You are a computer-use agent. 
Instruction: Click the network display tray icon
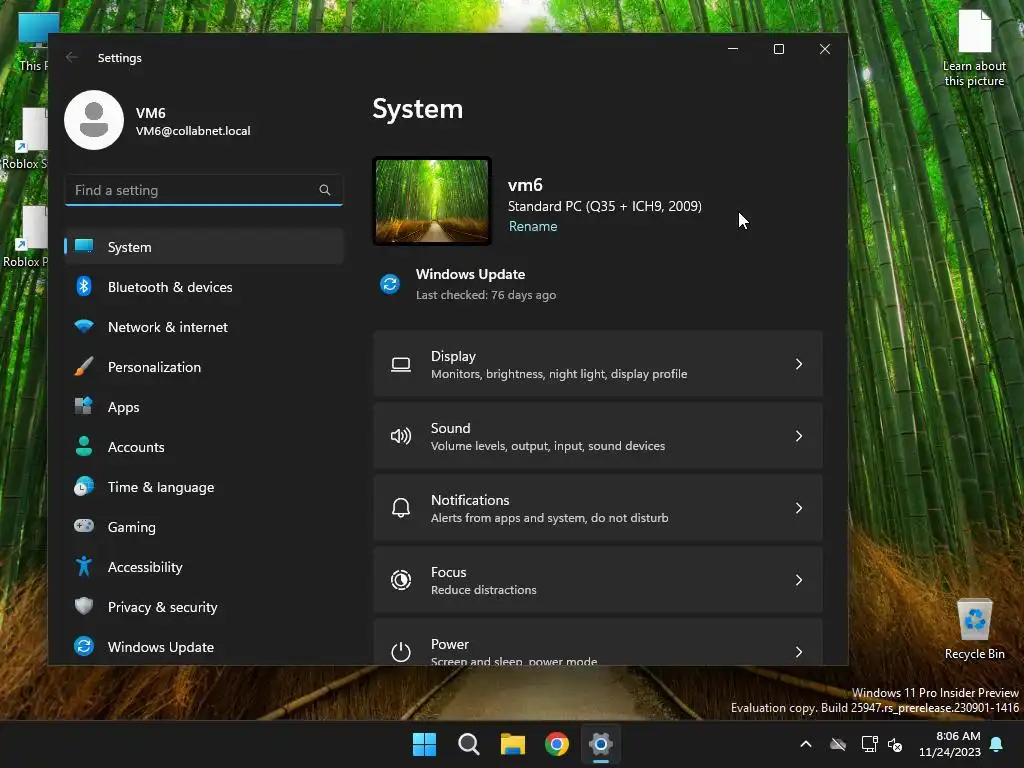[x=869, y=744]
